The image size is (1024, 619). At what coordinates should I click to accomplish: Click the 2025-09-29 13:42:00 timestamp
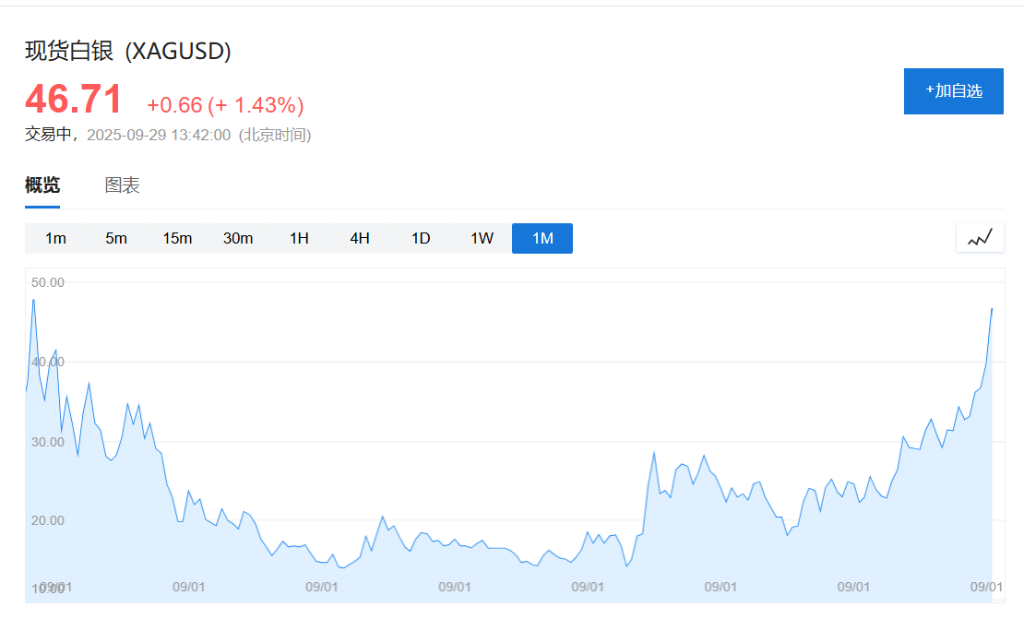(158, 135)
